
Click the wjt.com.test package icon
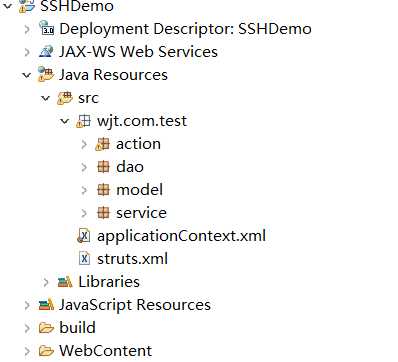(84, 121)
